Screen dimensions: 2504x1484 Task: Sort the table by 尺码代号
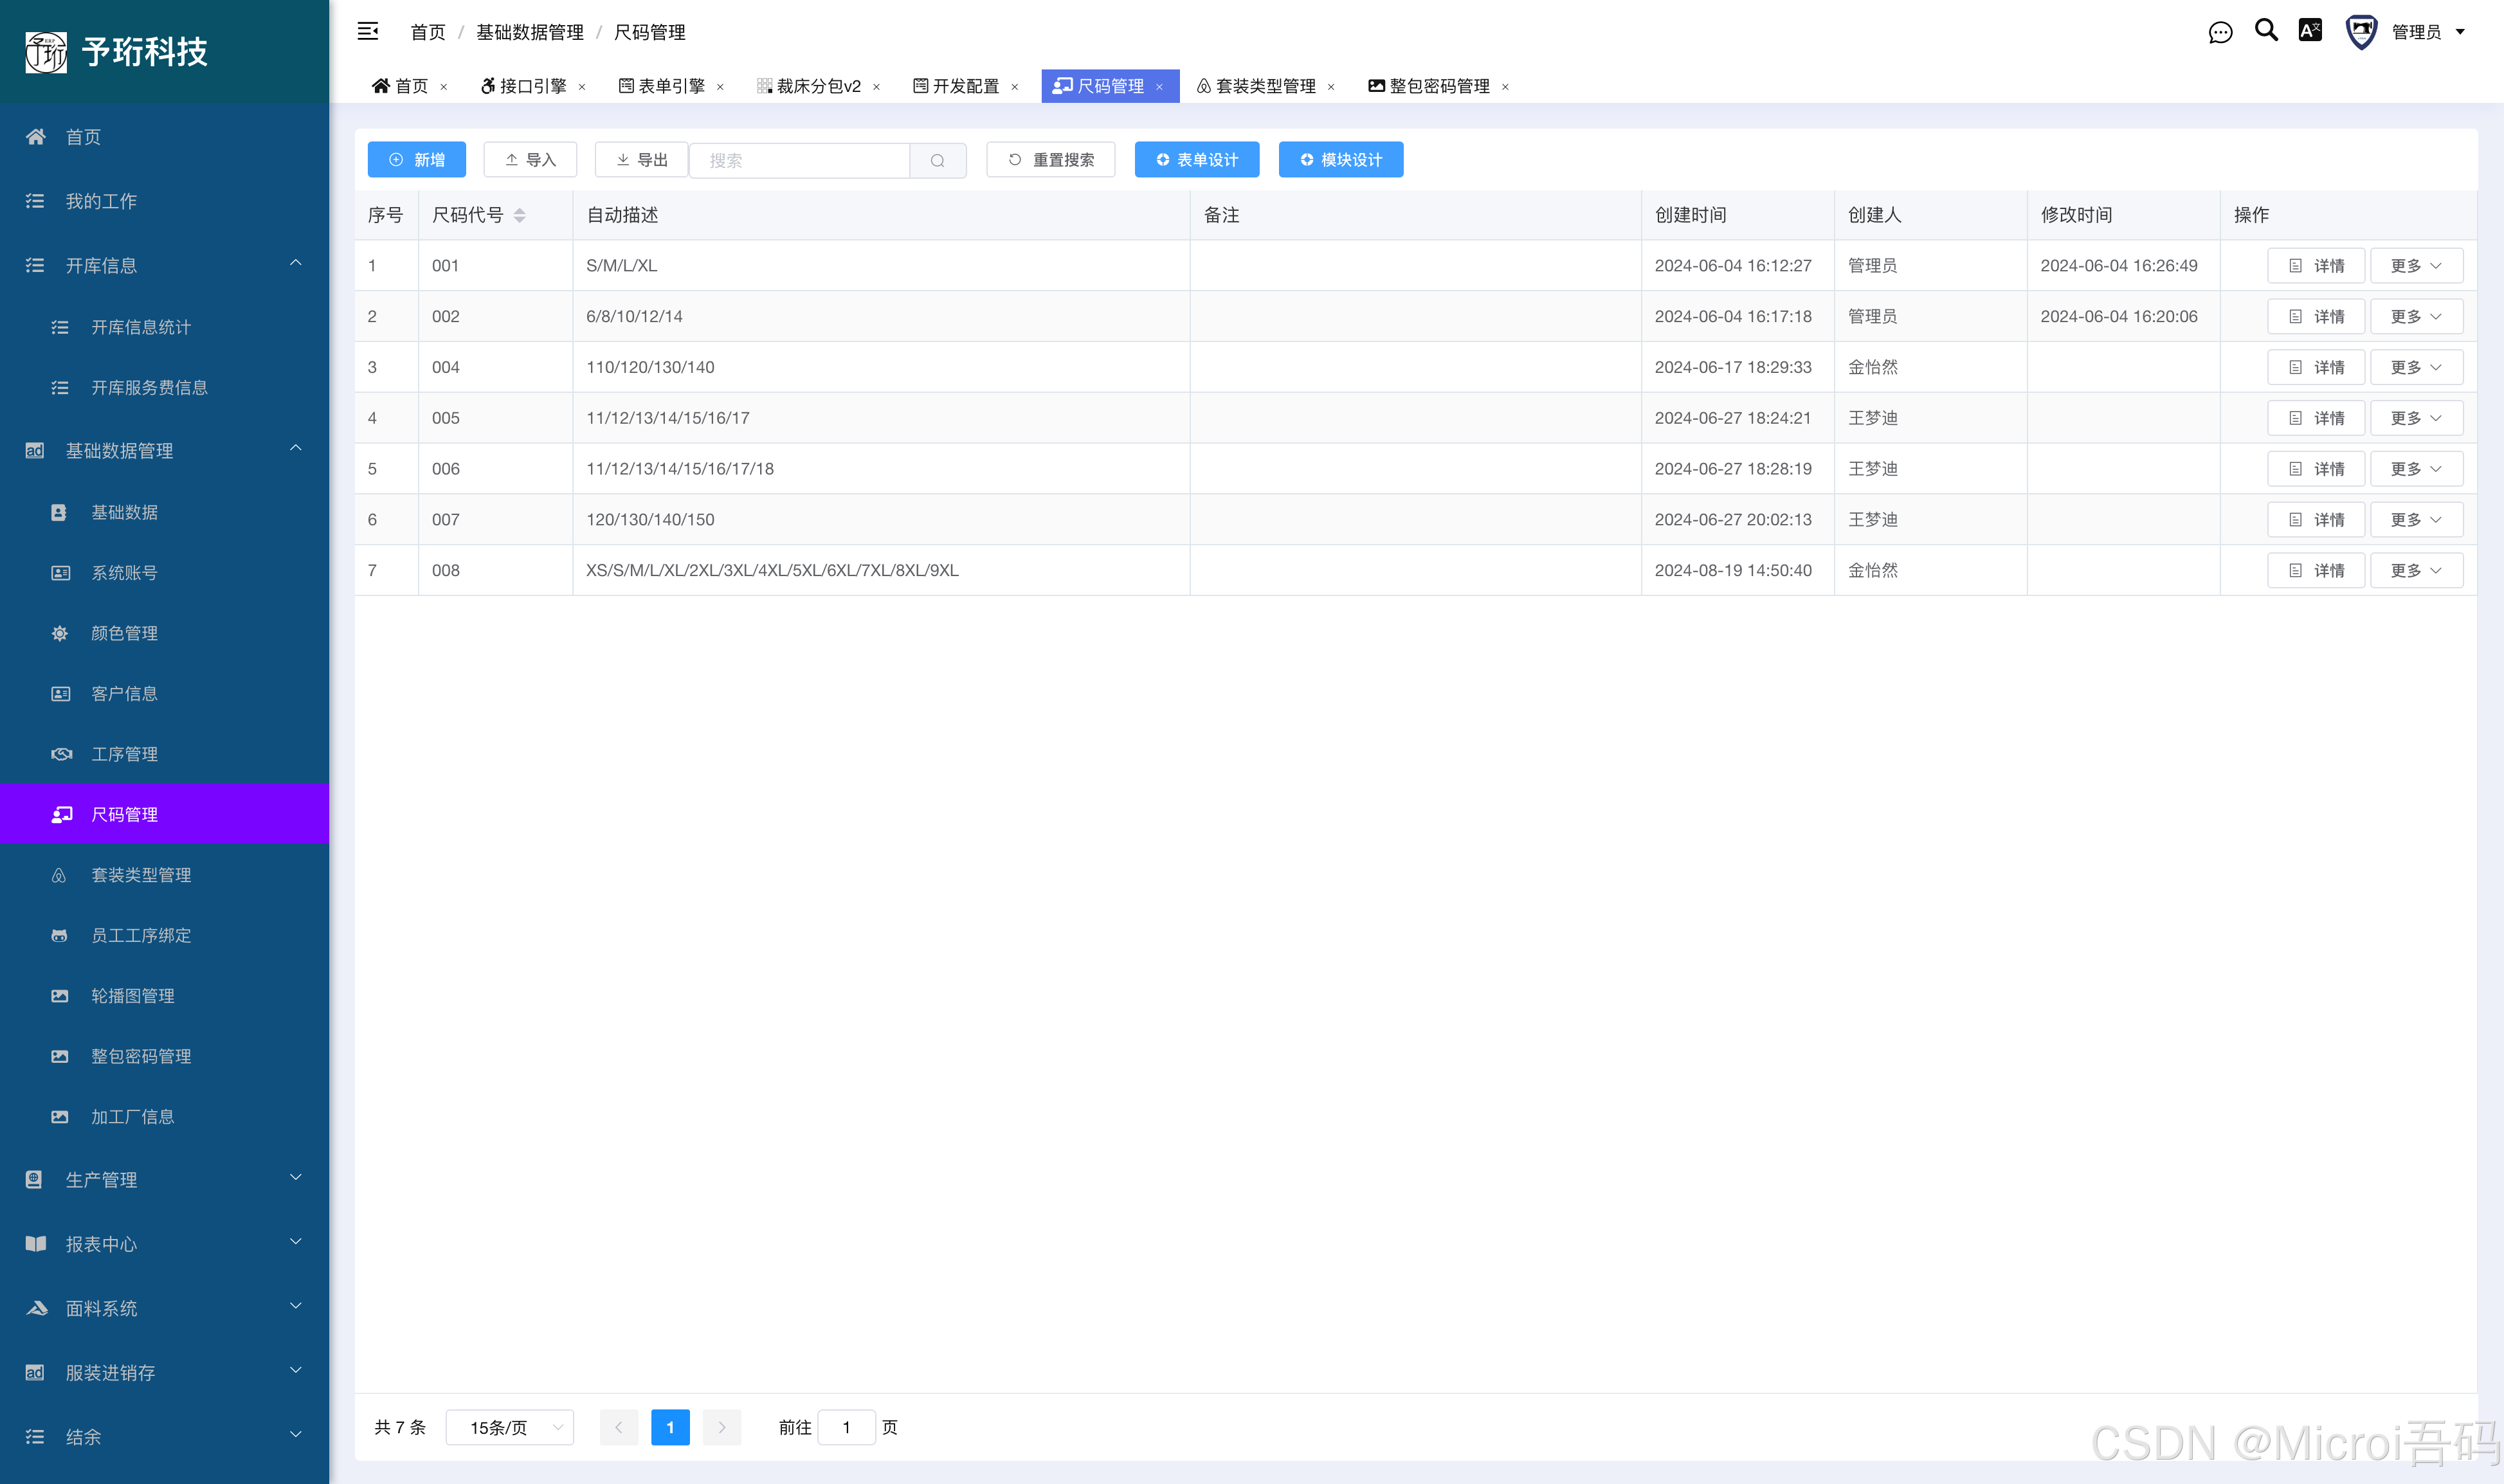(x=519, y=215)
